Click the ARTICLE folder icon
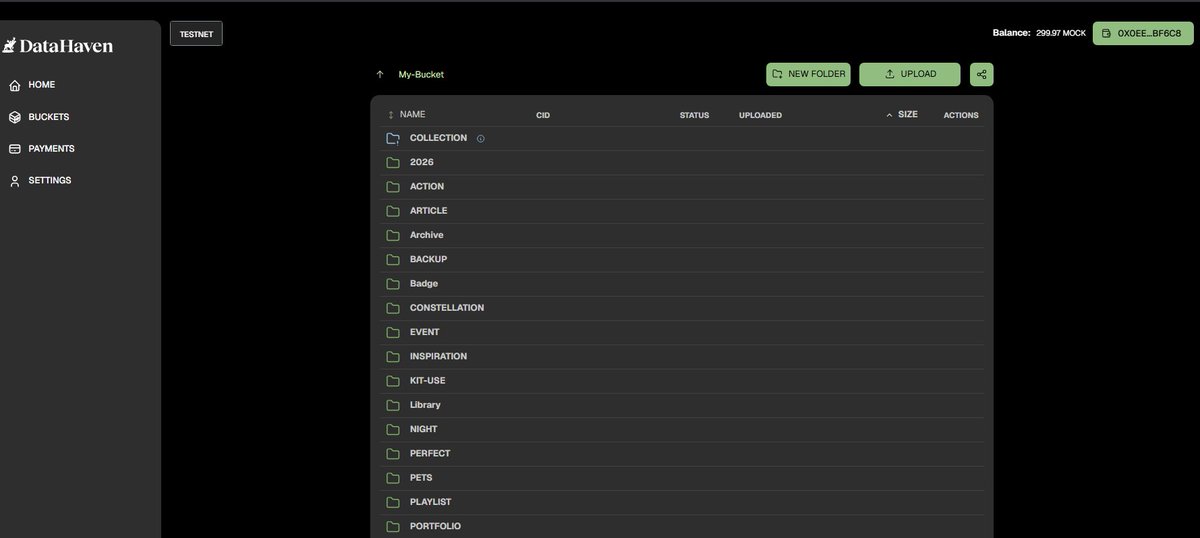Viewport: 1200px width, 538px height. coord(393,211)
